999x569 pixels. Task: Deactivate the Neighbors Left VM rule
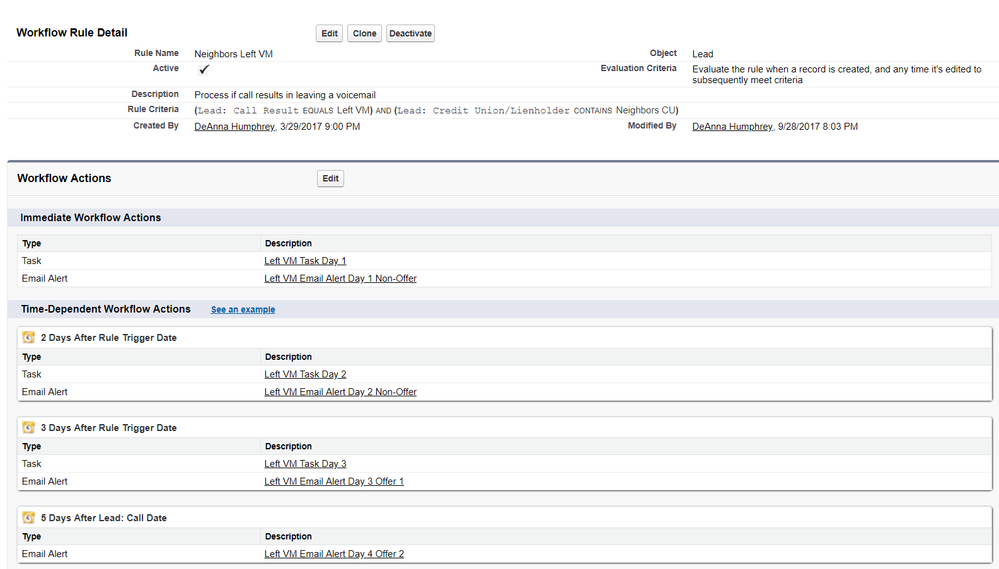[x=410, y=33]
